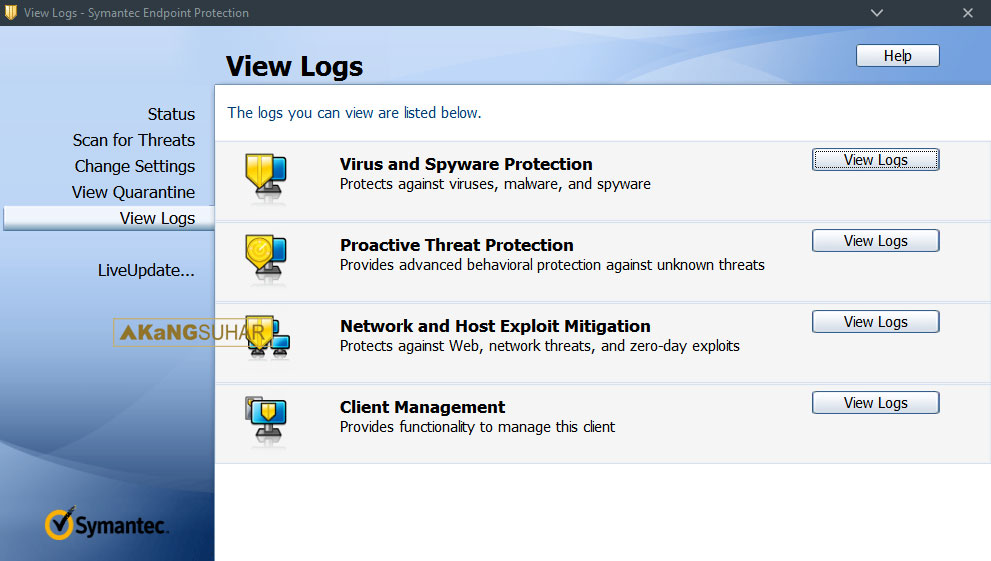Click the Symantec logo in the sidebar
This screenshot has height=561, width=991.
pyautogui.click(x=106, y=524)
